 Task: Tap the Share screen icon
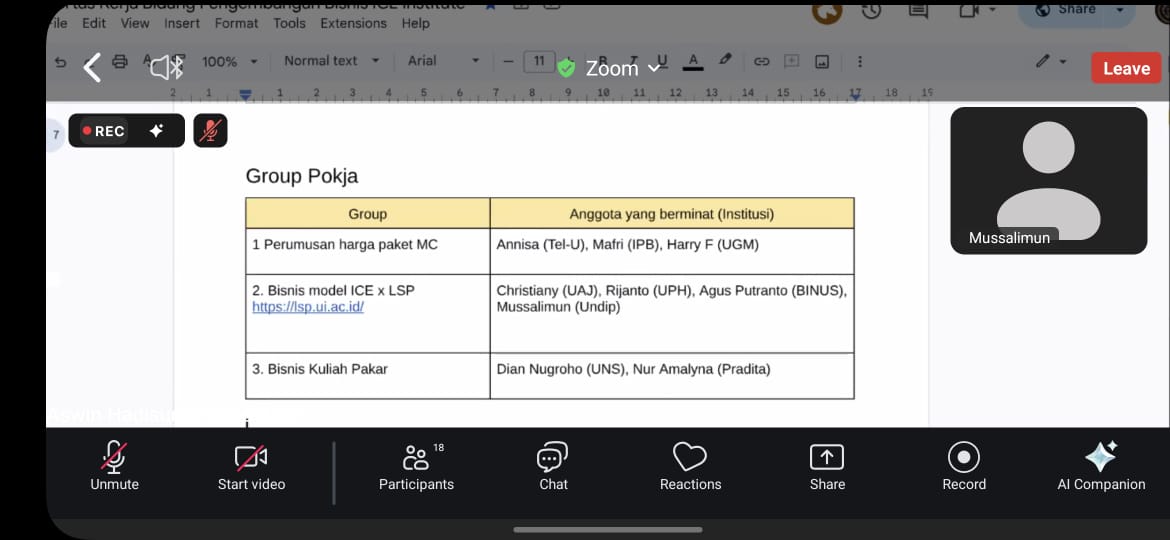tap(827, 467)
